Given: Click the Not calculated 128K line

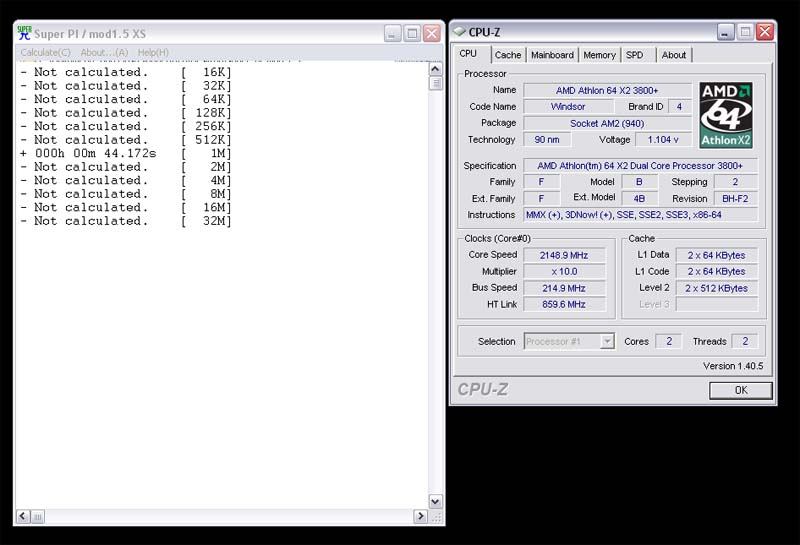Looking at the screenshot, I should pyautogui.click(x=126, y=113).
